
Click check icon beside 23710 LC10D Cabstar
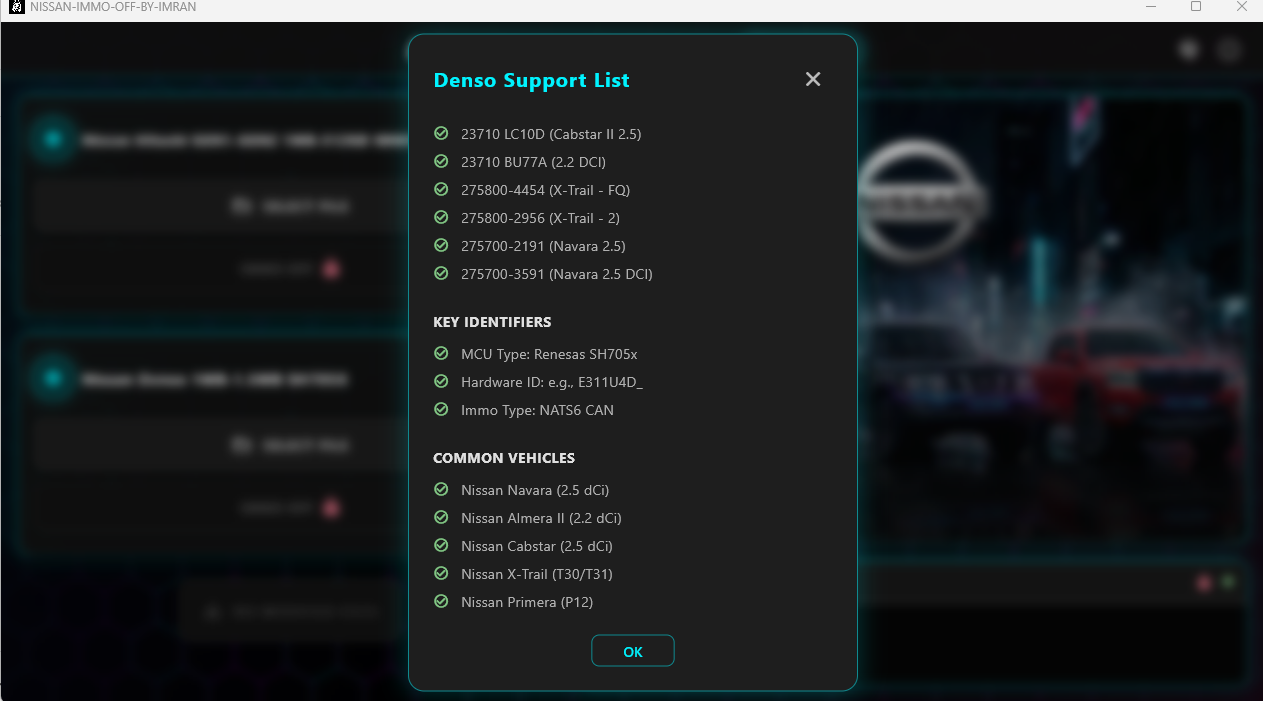click(x=441, y=133)
